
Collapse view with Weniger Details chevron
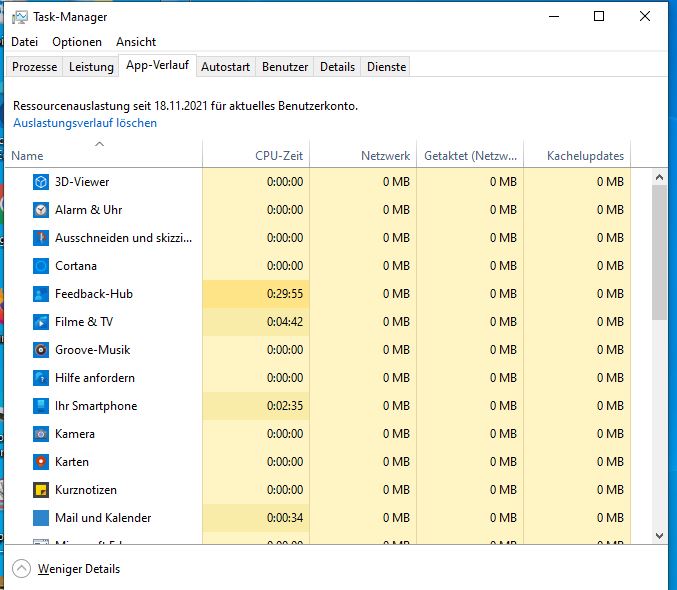(21, 568)
